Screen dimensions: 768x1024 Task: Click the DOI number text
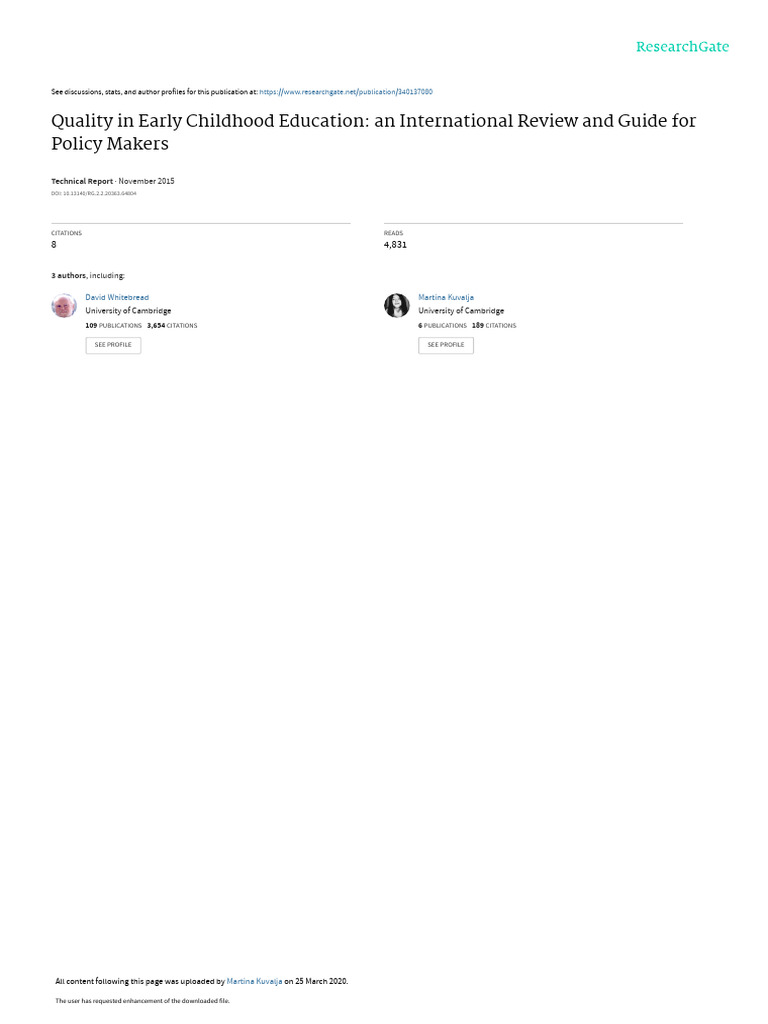pyautogui.click(x=94, y=193)
